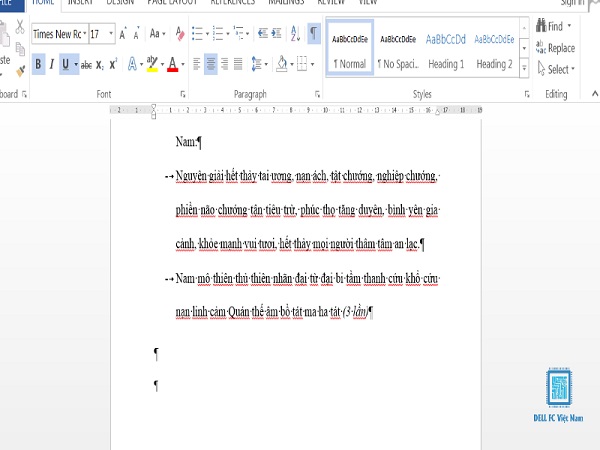600x450 pixels.
Task: Apply yellow text highlight color
Action: coord(152,64)
